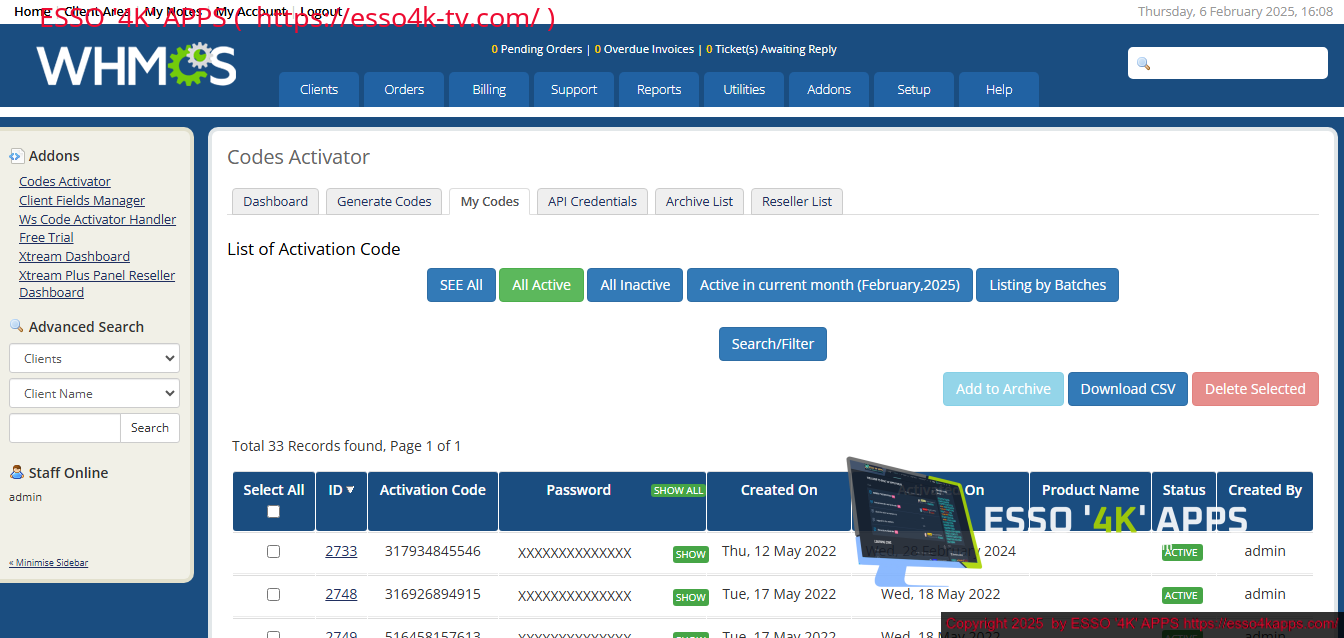This screenshot has width=1344, height=638.
Task: Click Ticket(s) Awaiting Reply counter
Action: pyautogui.click(x=771, y=49)
